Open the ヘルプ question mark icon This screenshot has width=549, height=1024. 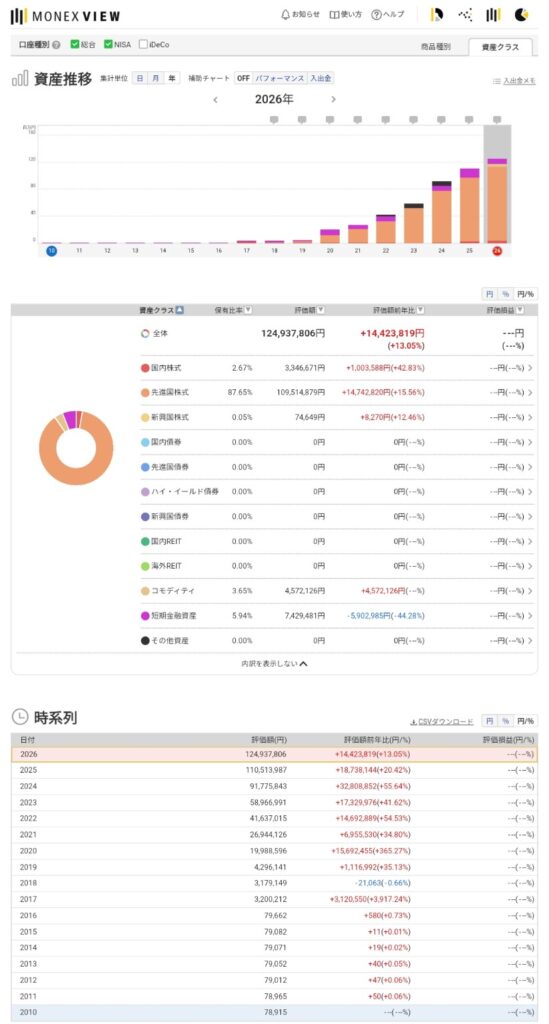388,14
